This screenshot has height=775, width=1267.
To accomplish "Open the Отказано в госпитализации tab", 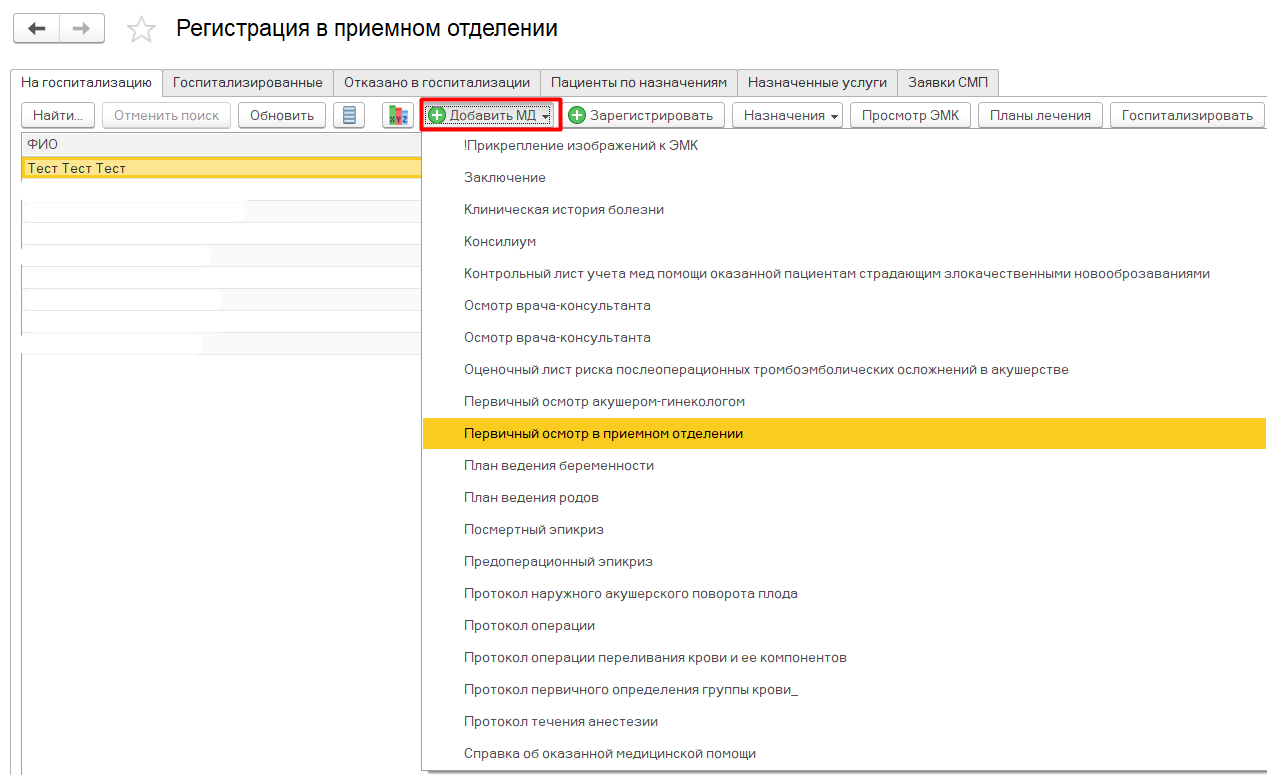I will point(436,82).
